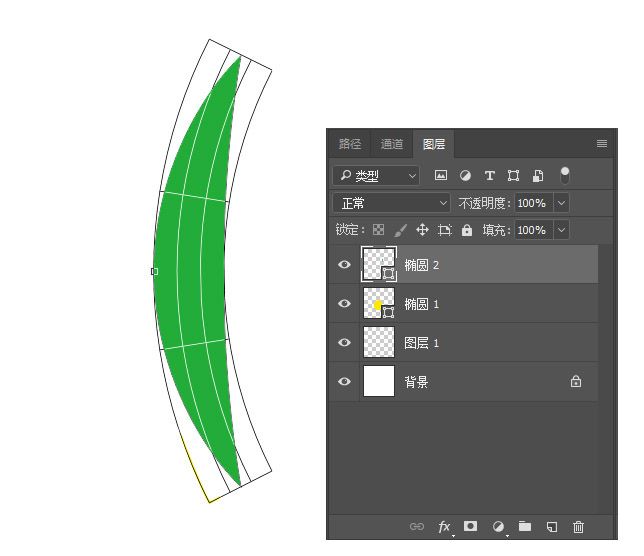This screenshot has height=556, width=644.
Task: Create new fill or adjustment layer
Action: point(498,526)
